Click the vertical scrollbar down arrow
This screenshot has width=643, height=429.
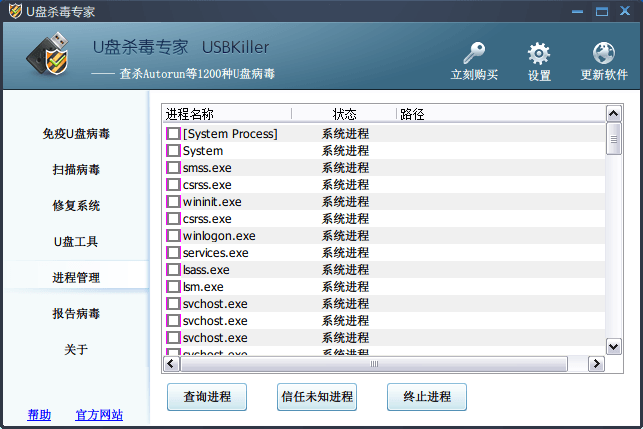[x=613, y=347]
